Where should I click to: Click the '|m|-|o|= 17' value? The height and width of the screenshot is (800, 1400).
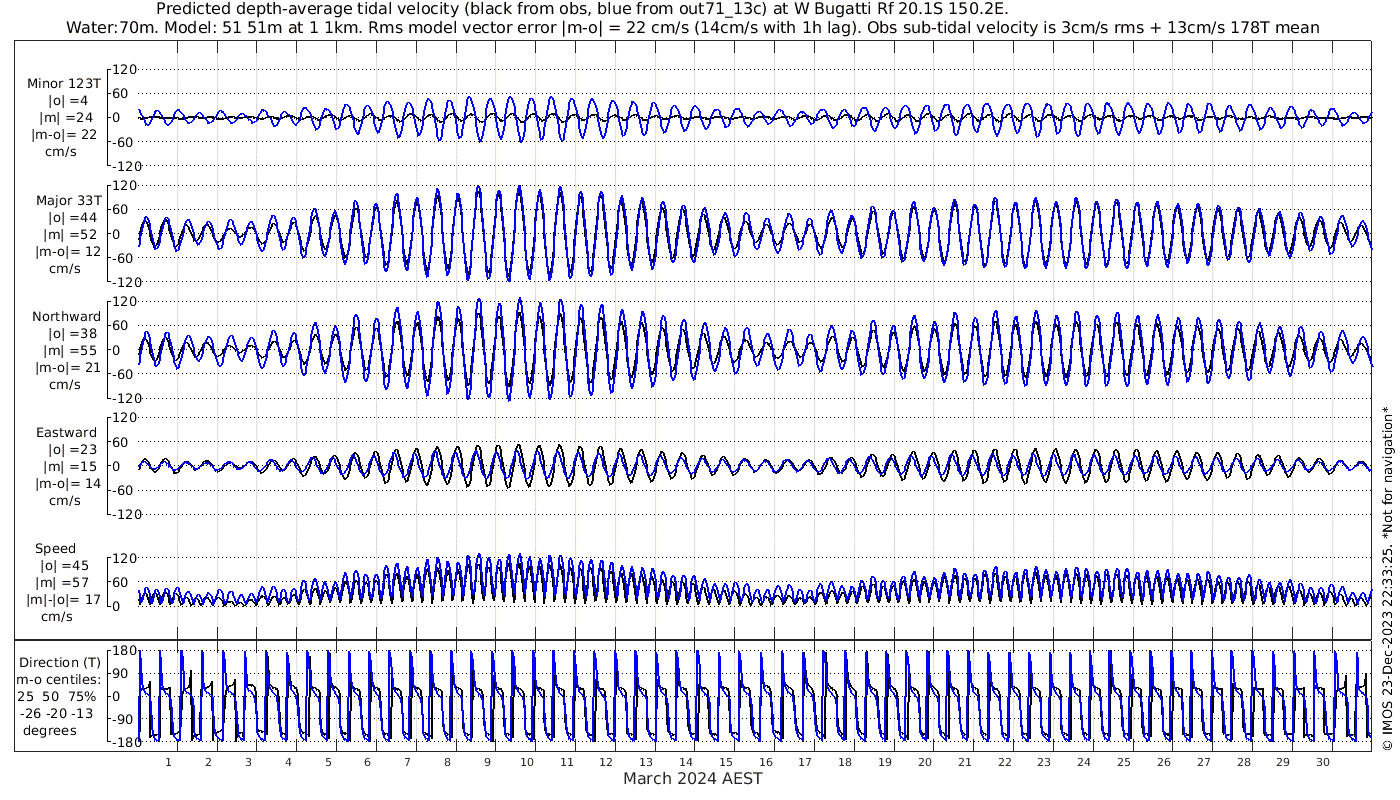(64, 600)
